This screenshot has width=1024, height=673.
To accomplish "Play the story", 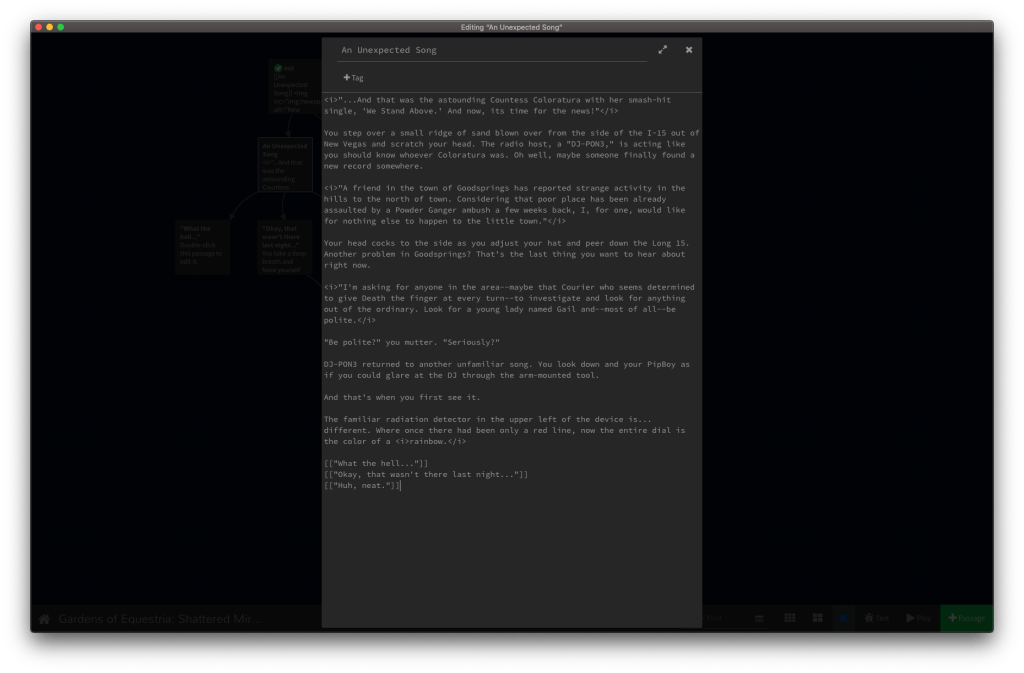I will click(918, 619).
